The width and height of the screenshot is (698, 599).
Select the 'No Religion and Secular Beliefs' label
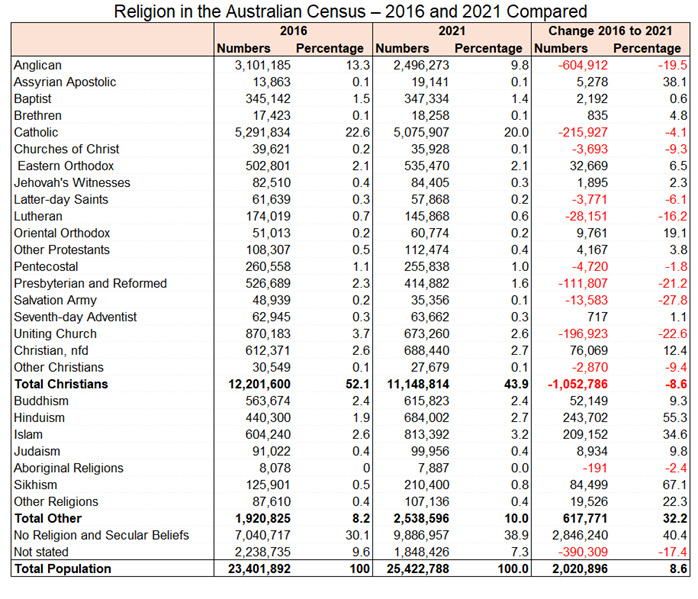pos(101,535)
